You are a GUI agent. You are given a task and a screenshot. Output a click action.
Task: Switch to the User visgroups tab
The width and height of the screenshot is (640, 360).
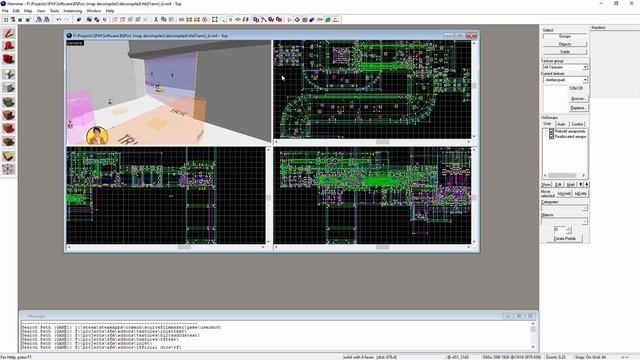pyautogui.click(x=547, y=124)
